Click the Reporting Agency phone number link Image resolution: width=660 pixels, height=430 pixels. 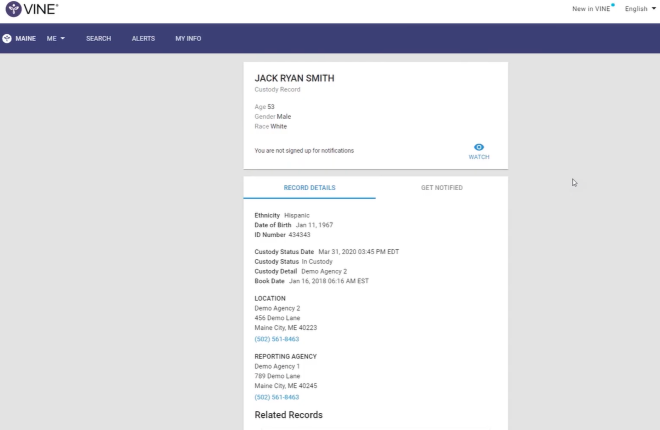pyautogui.click(x=277, y=397)
